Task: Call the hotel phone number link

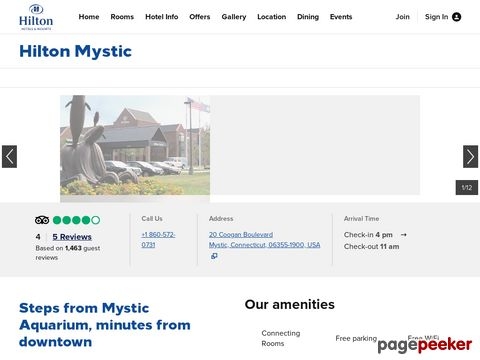Action: (x=158, y=239)
